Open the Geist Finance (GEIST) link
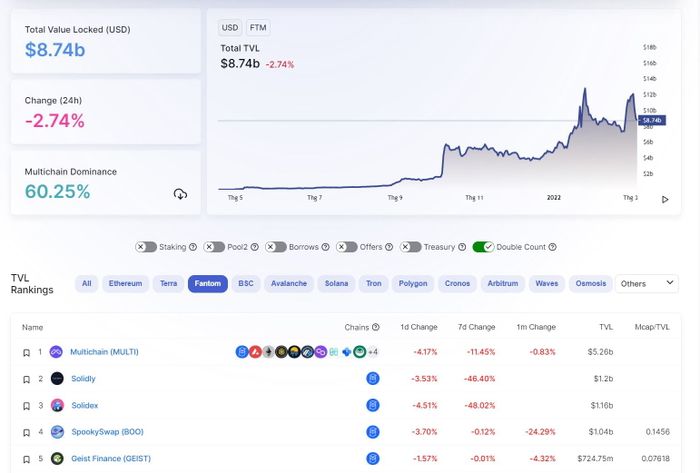Screen dimensions: 700x473 111,459
